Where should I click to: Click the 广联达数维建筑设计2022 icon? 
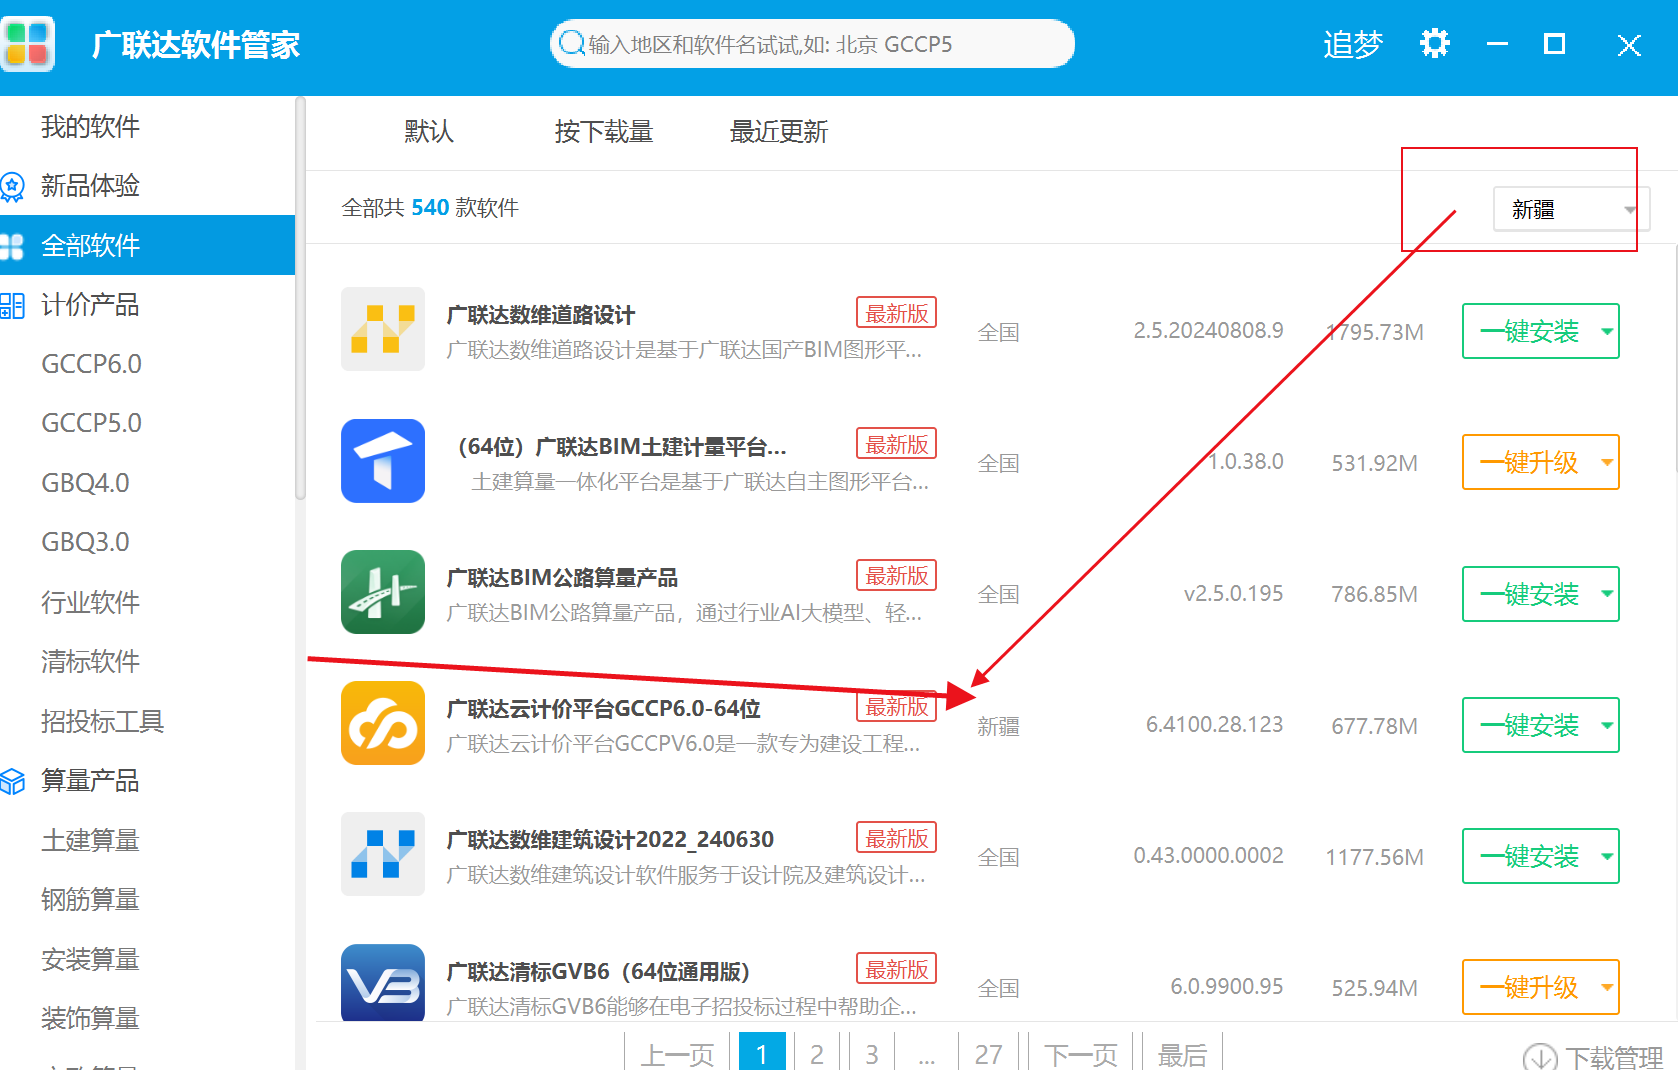[383, 854]
